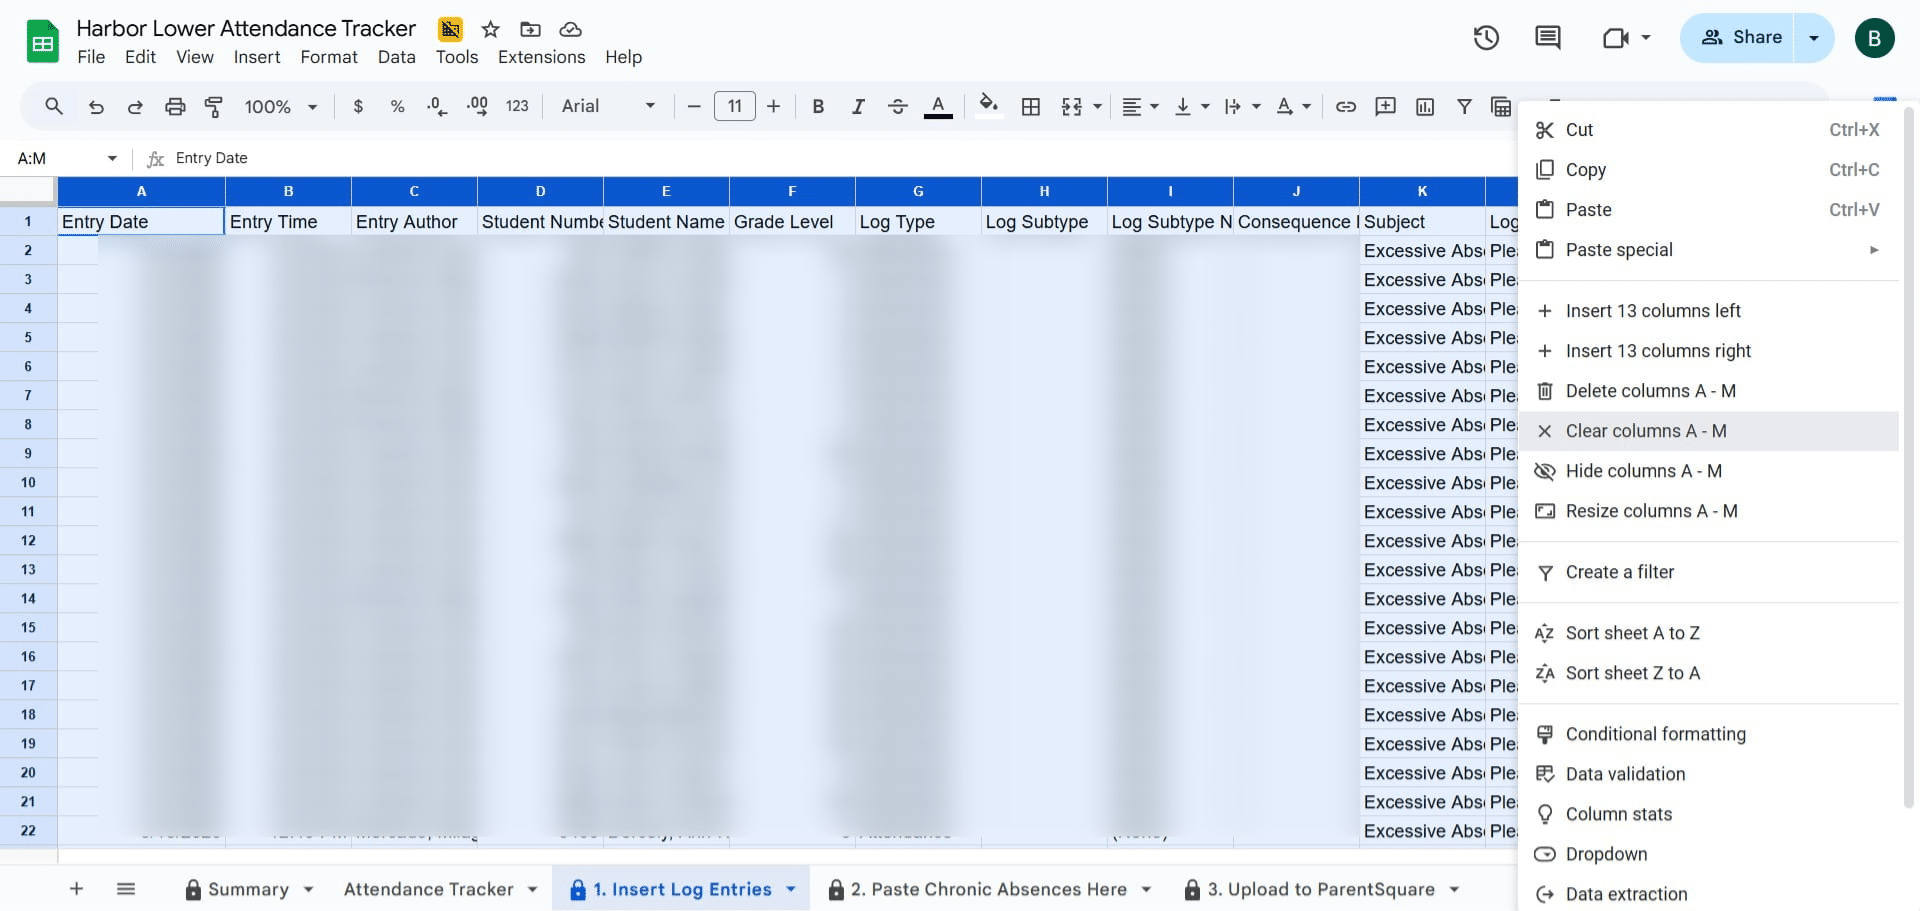
Task: Open the text color picker
Action: [938, 106]
